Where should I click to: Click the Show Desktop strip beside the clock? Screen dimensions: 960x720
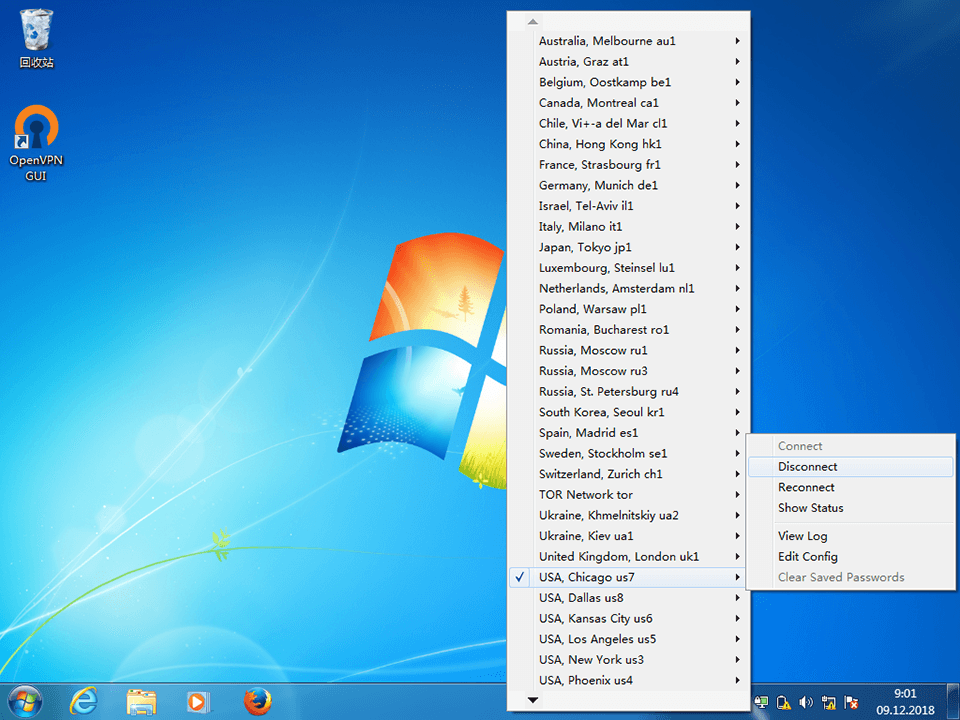coord(953,701)
